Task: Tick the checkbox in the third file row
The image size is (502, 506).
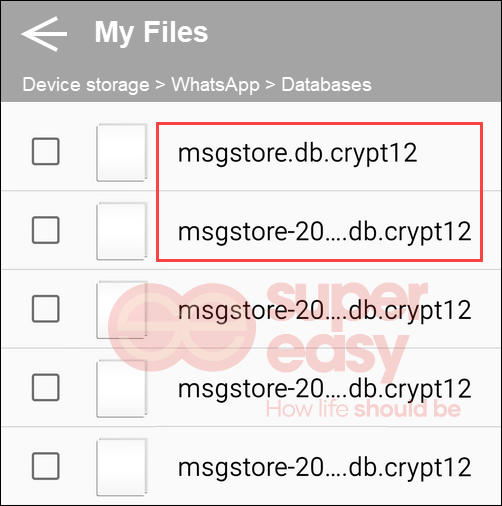Action: point(46,309)
